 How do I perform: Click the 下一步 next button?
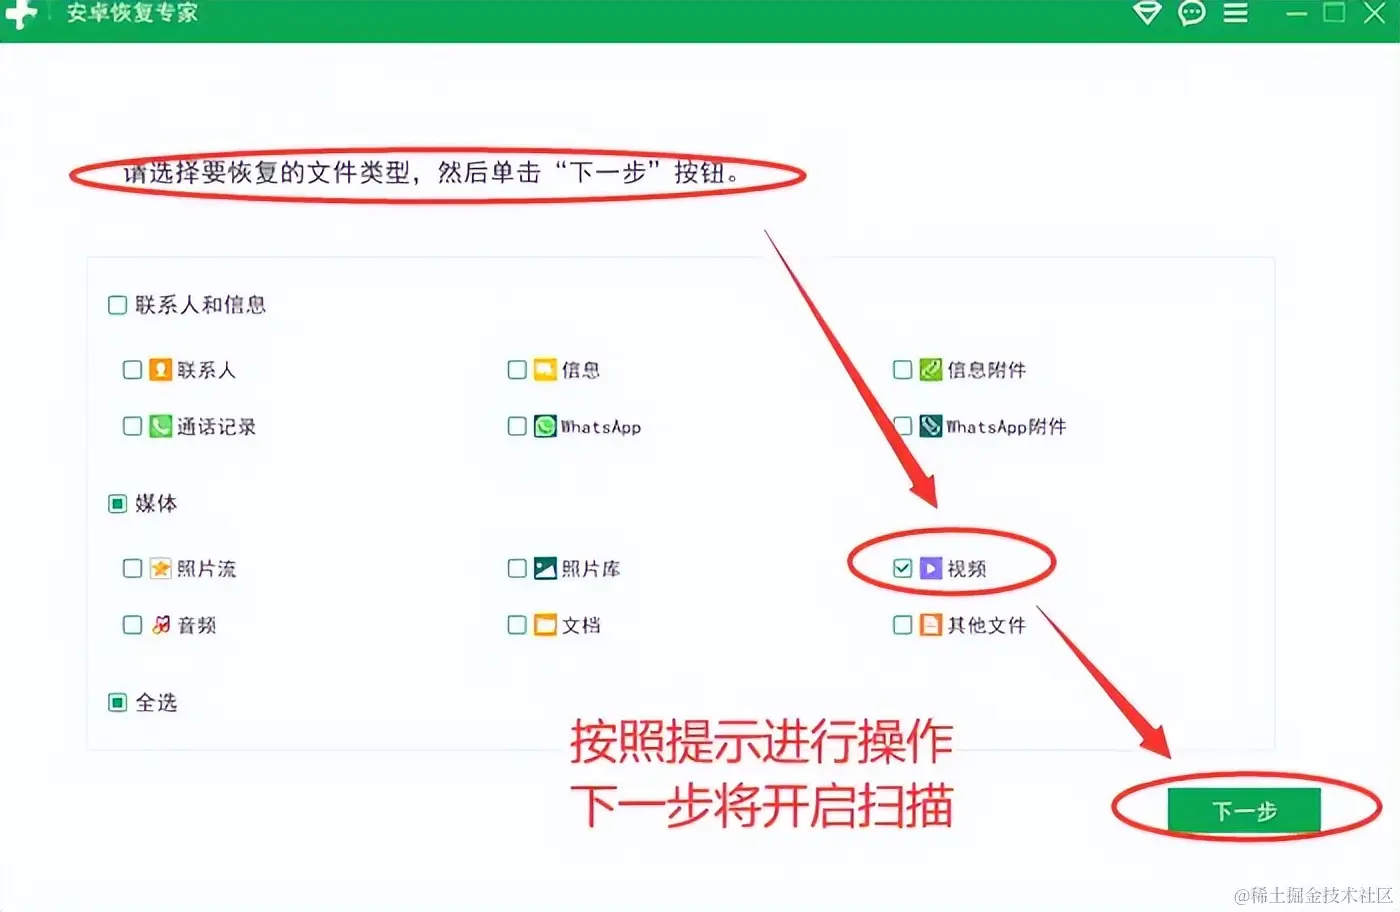tap(1244, 811)
